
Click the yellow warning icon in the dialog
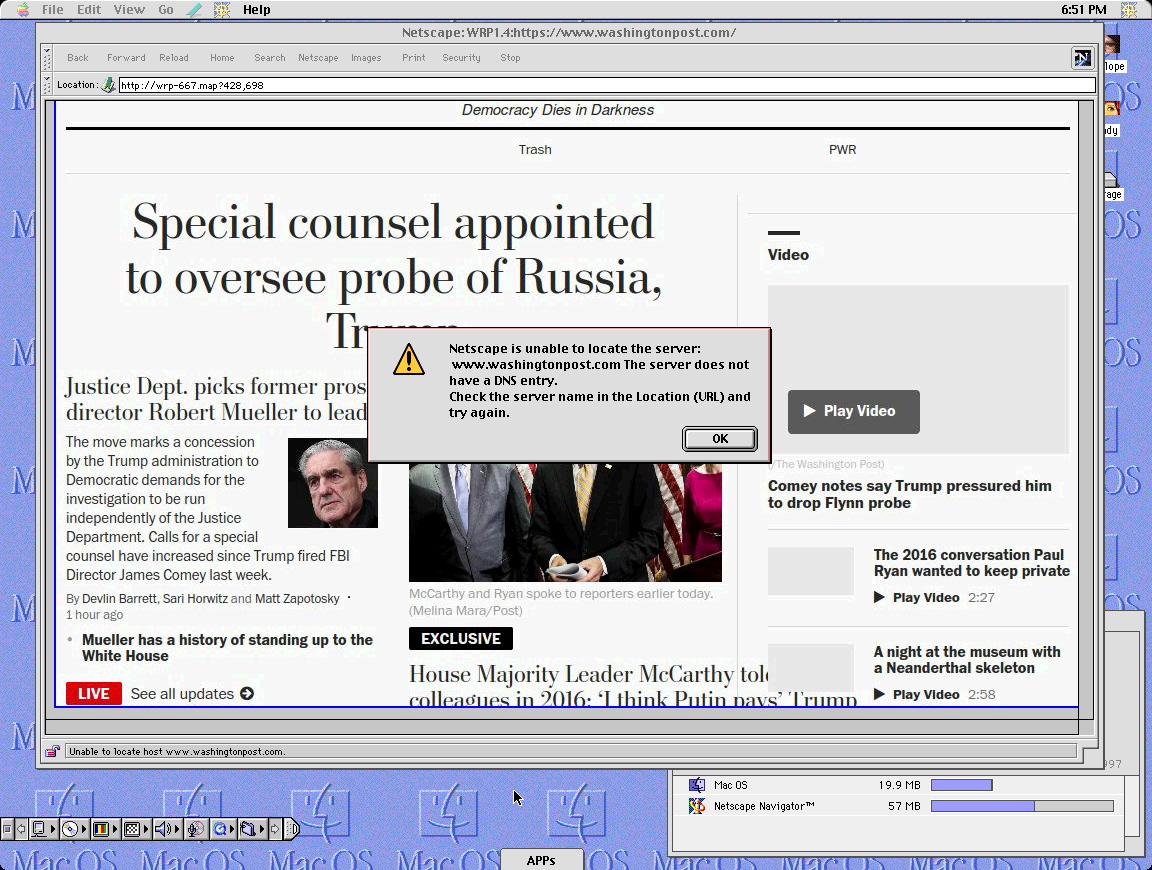coord(408,359)
